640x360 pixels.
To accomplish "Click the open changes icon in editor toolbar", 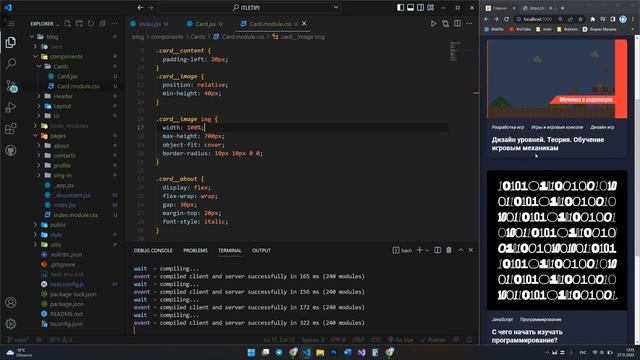I will coord(445,24).
